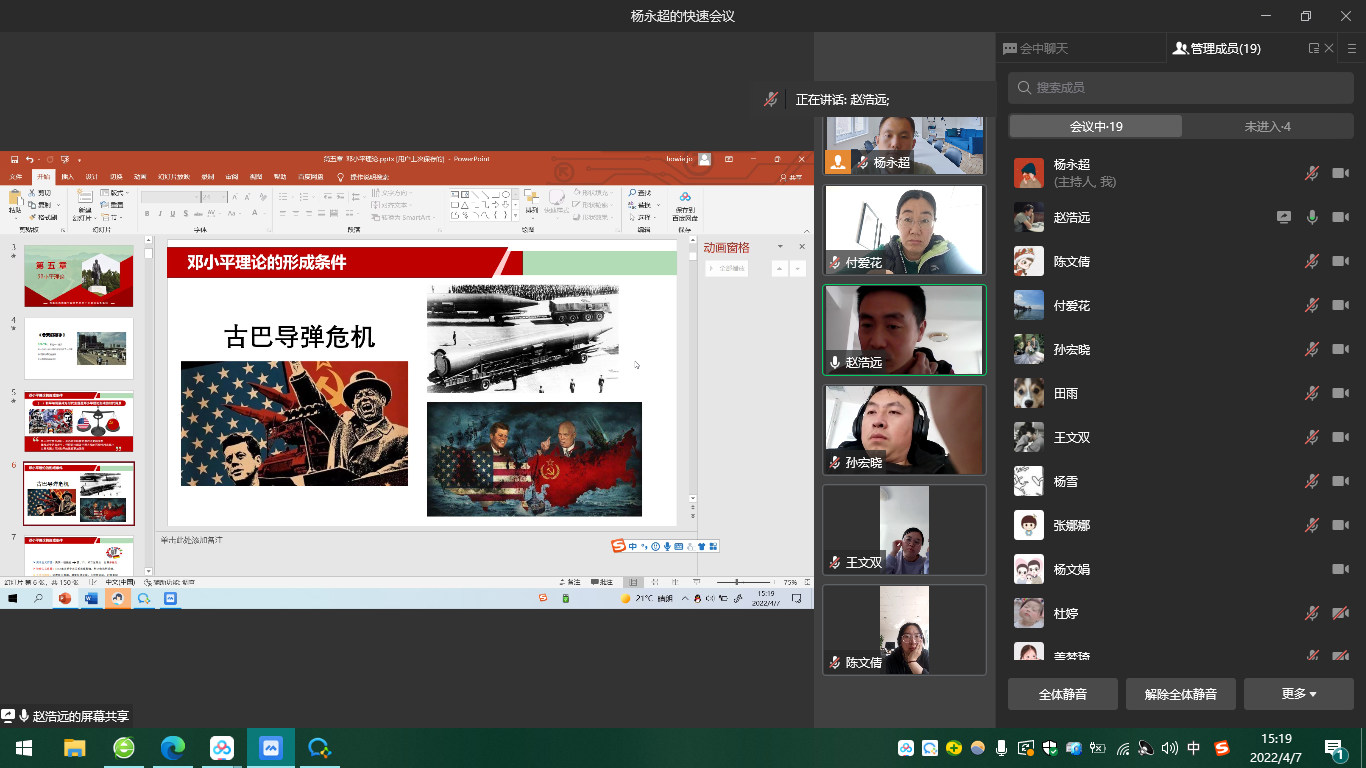The image size is (1366, 768).
Task: Unmute 孙宏晓's microphone in member list
Action: pyautogui.click(x=1312, y=349)
